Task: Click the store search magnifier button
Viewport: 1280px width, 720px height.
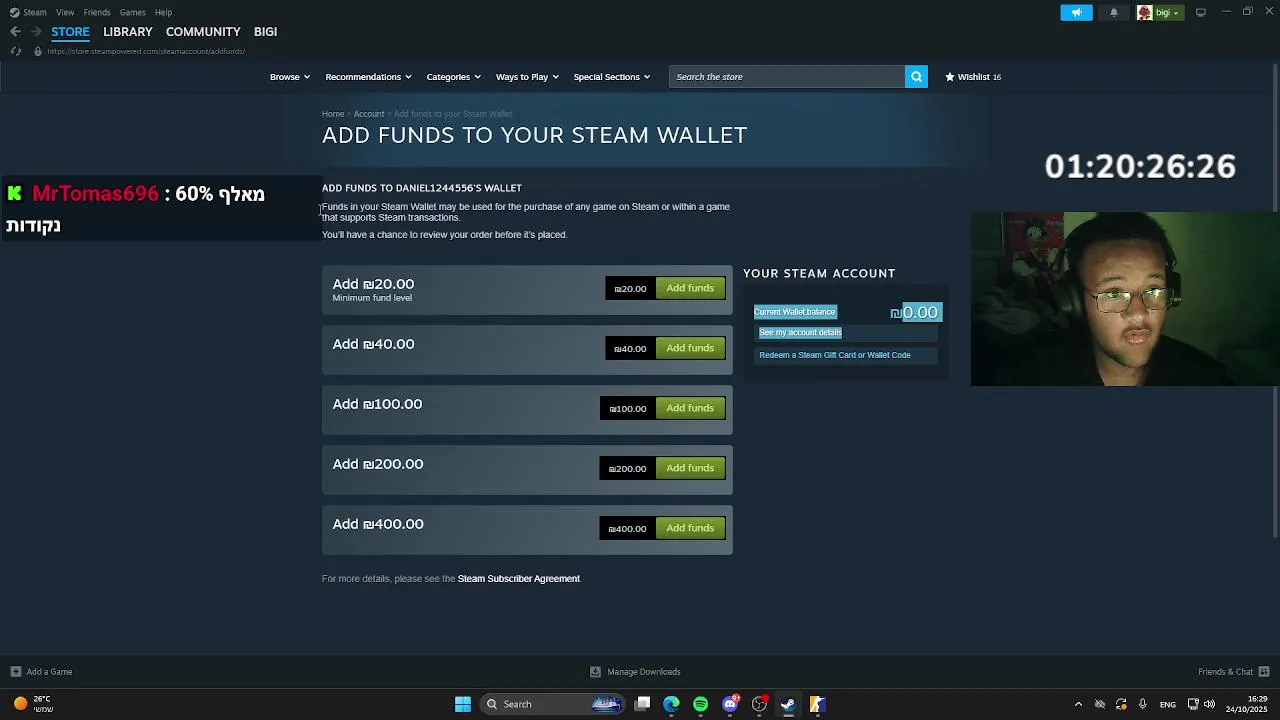Action: 916,77
